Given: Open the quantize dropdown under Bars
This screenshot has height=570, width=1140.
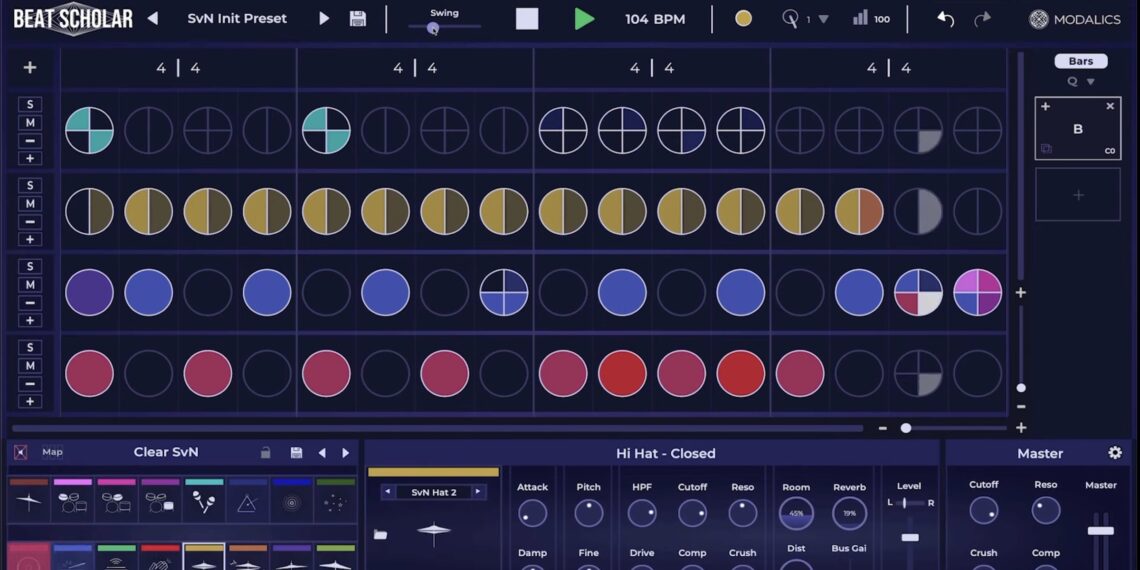Looking at the screenshot, I should pyautogui.click(x=1081, y=82).
